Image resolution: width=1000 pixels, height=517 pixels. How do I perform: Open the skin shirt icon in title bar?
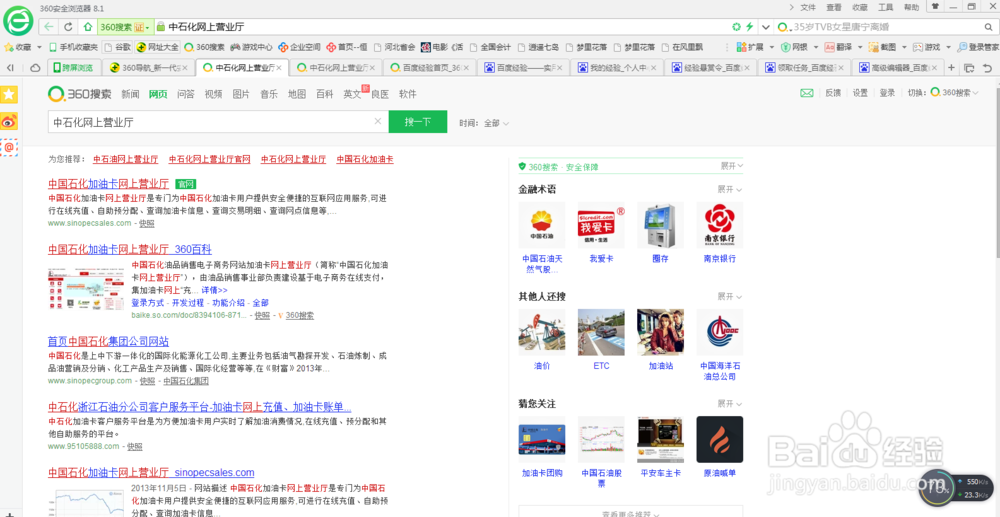click(934, 6)
